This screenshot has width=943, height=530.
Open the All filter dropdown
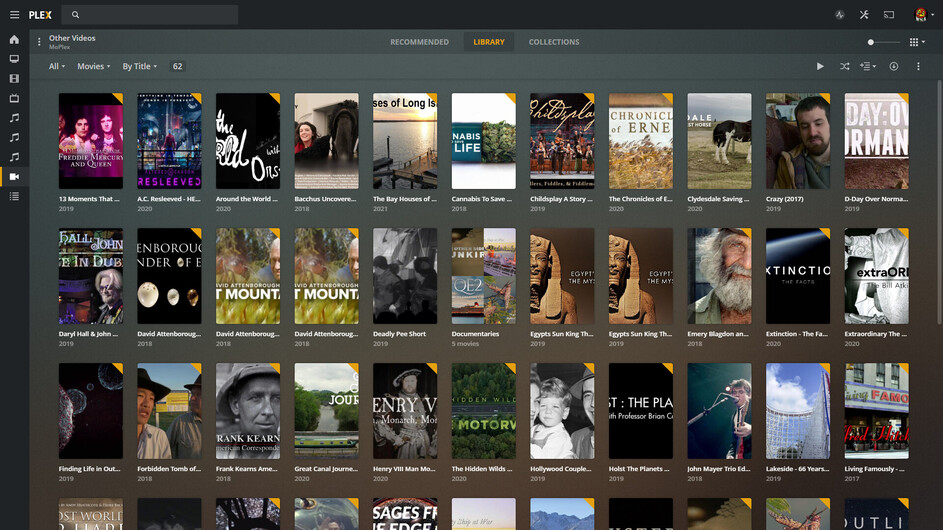[x=57, y=66]
